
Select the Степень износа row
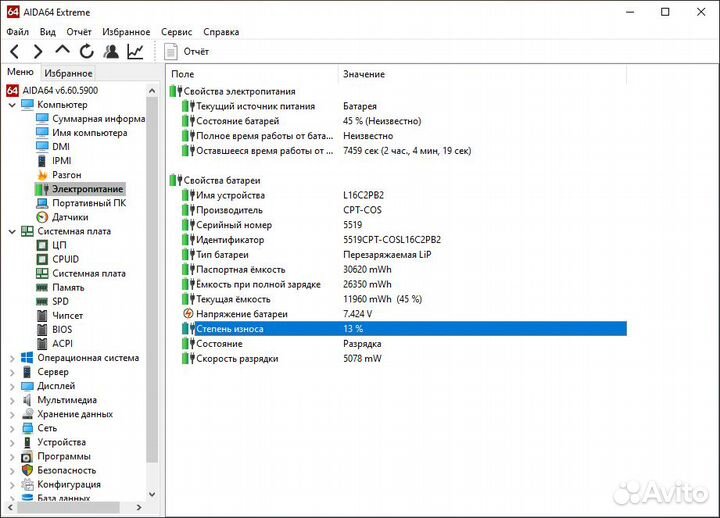(404, 329)
